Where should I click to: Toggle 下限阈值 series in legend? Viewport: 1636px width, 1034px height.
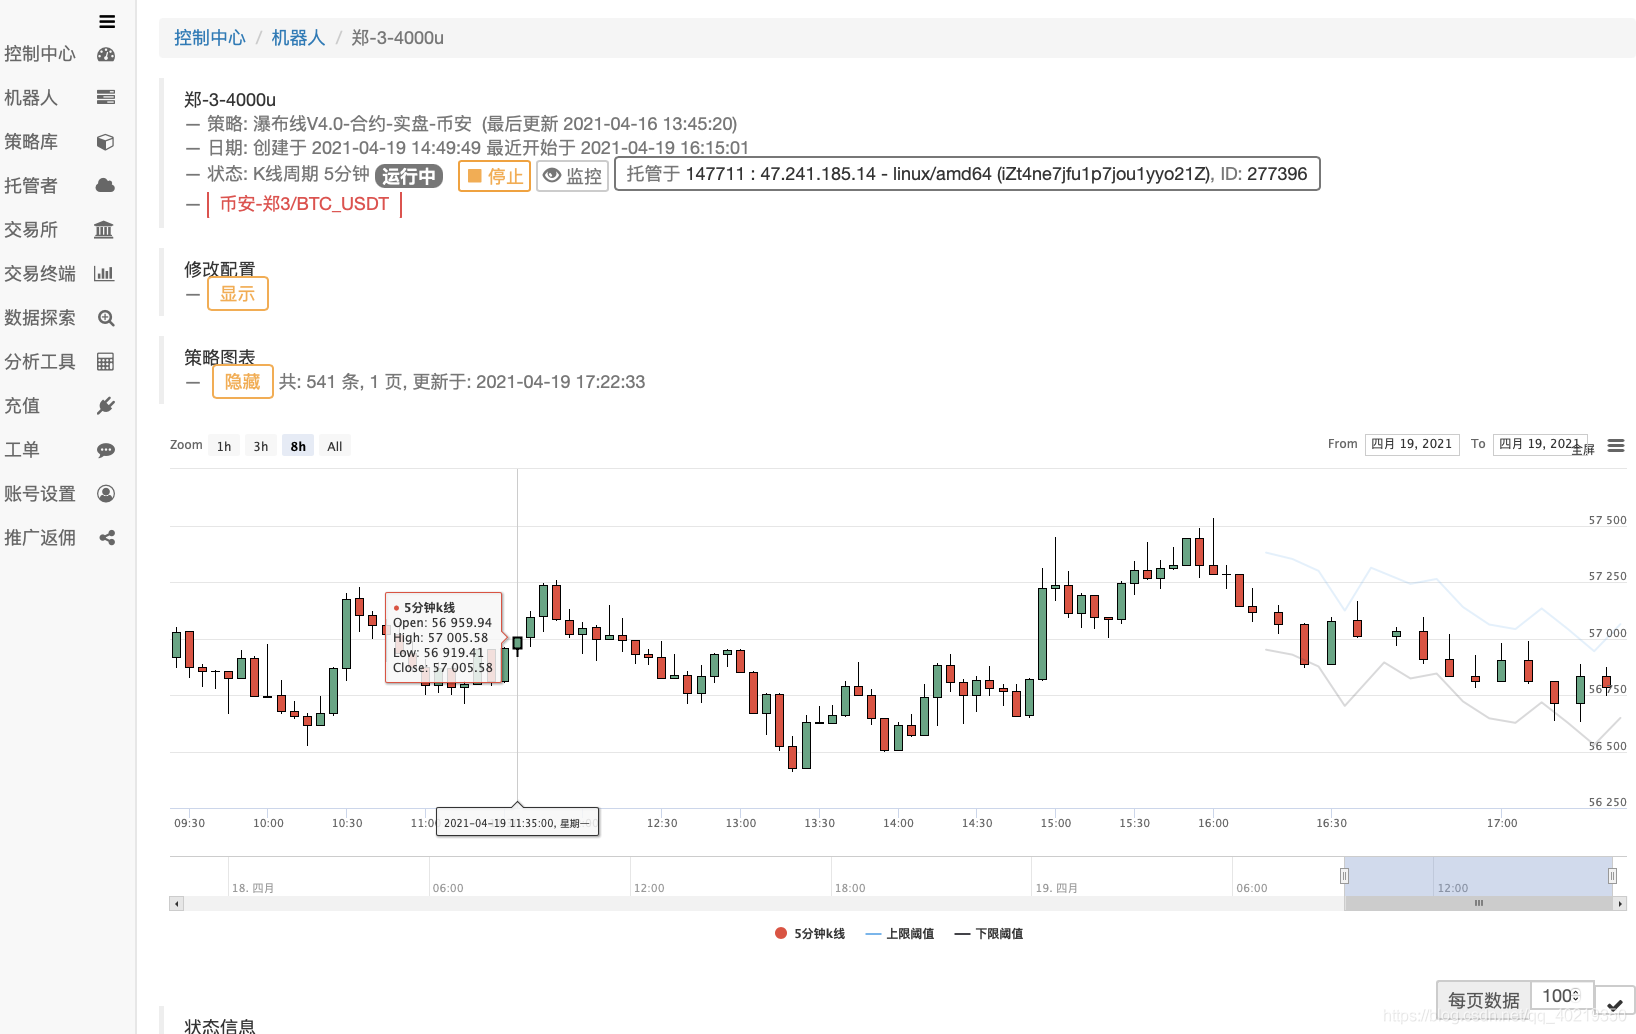tap(989, 934)
